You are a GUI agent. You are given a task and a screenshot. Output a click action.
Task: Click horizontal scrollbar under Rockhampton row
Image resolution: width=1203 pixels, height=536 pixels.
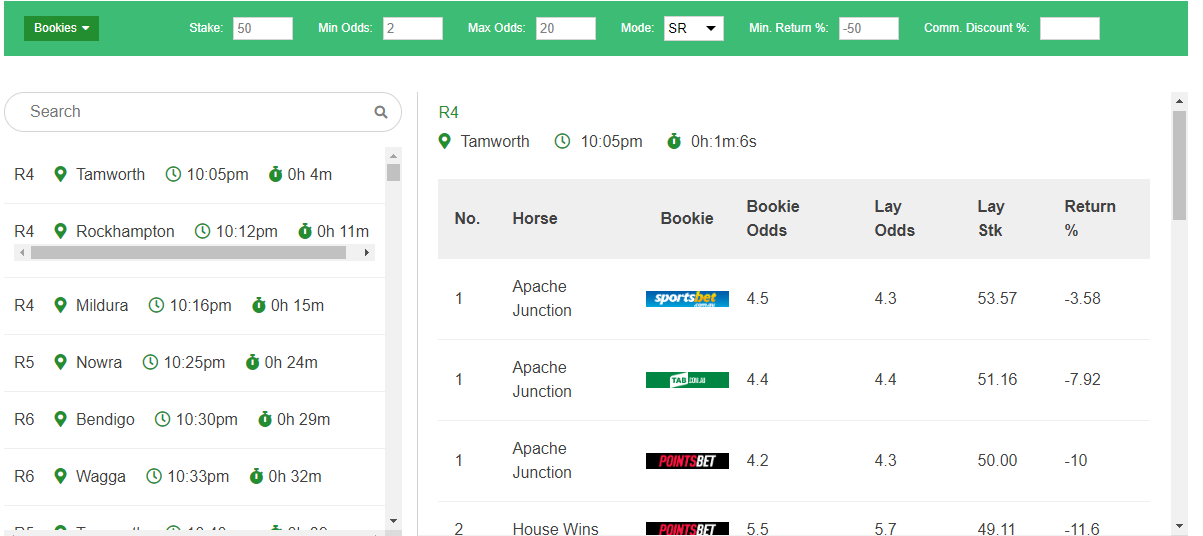click(x=188, y=253)
